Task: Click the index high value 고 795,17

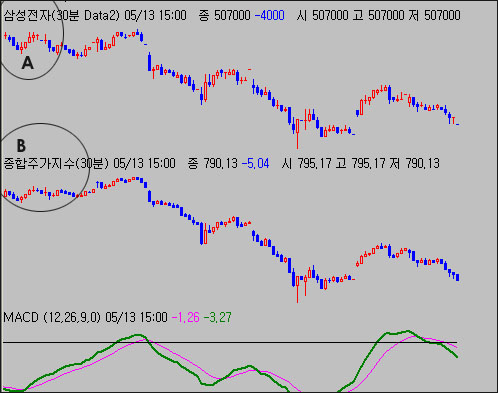Action: (x=360, y=164)
